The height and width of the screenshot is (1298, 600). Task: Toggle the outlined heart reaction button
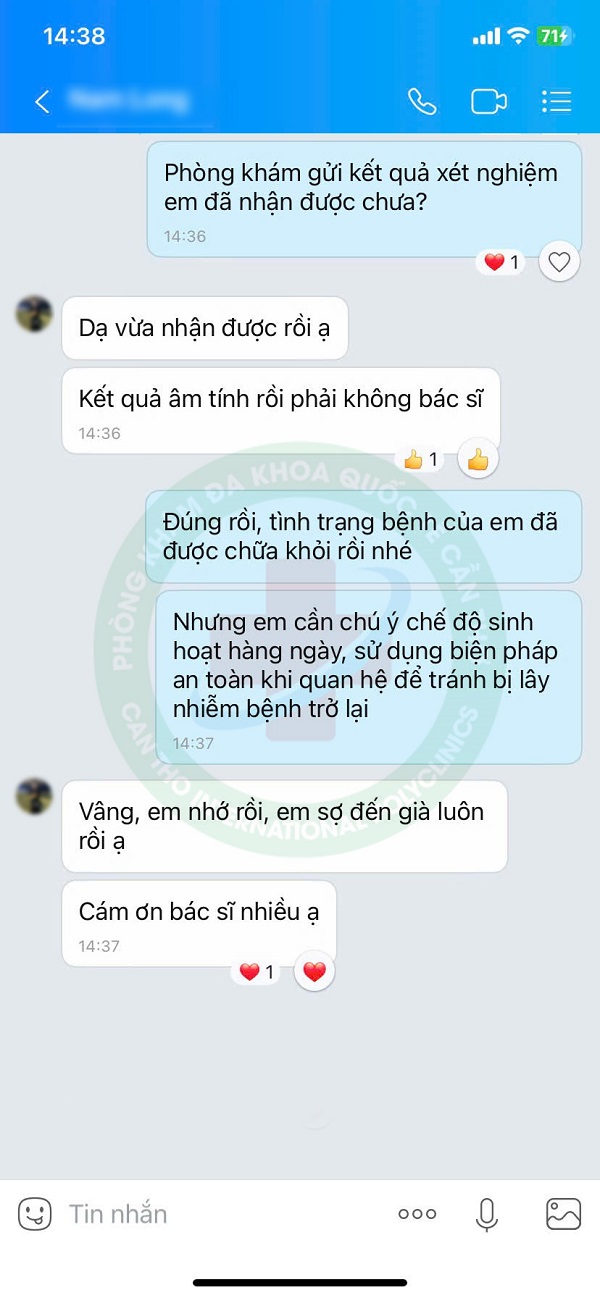(559, 262)
